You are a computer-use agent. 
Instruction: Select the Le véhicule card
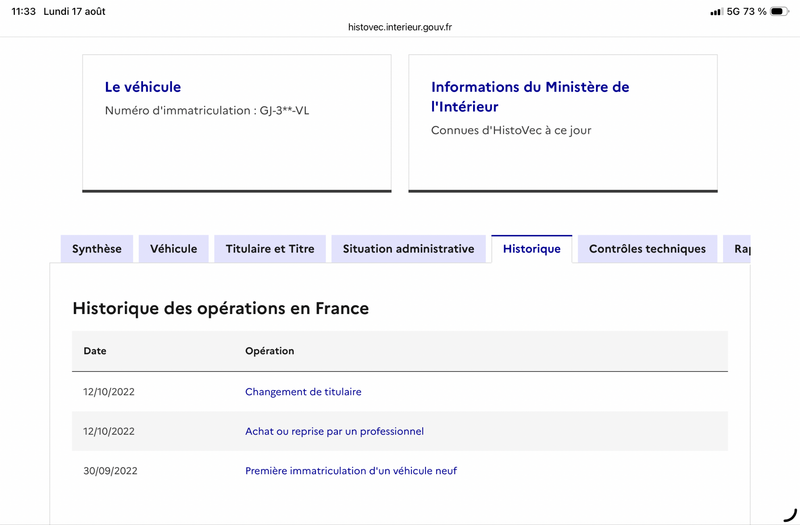(237, 123)
